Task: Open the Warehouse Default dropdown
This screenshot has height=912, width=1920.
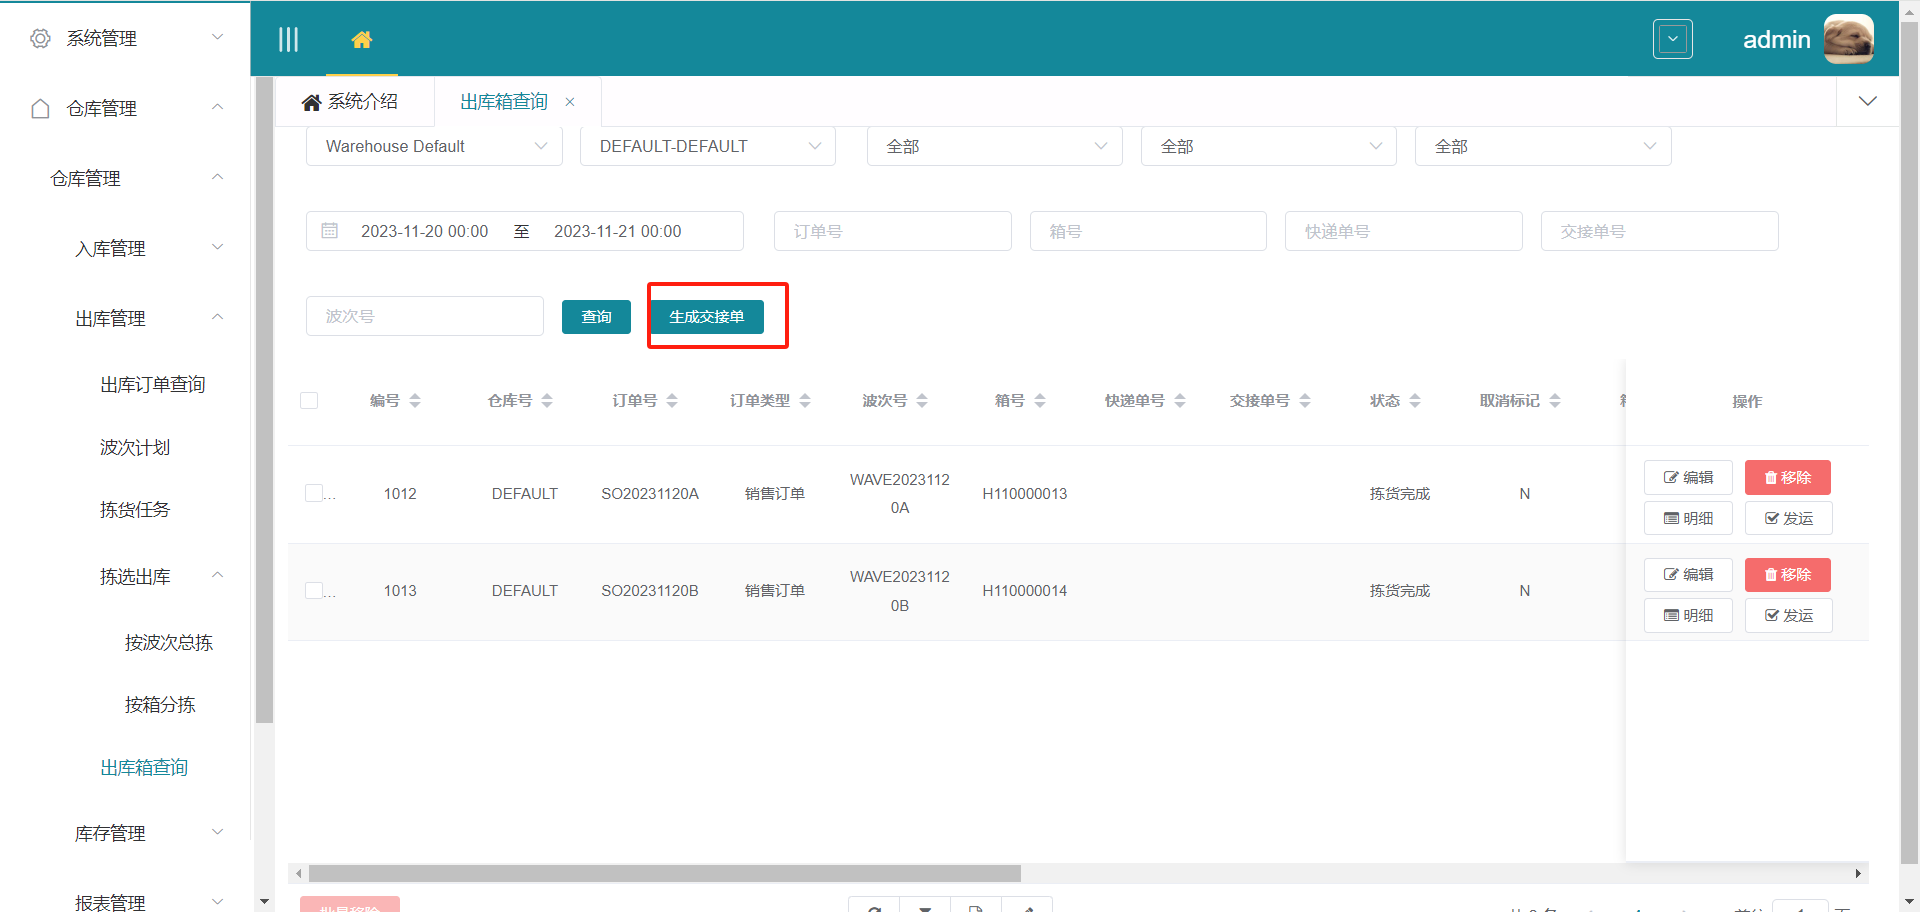Action: 434,146
